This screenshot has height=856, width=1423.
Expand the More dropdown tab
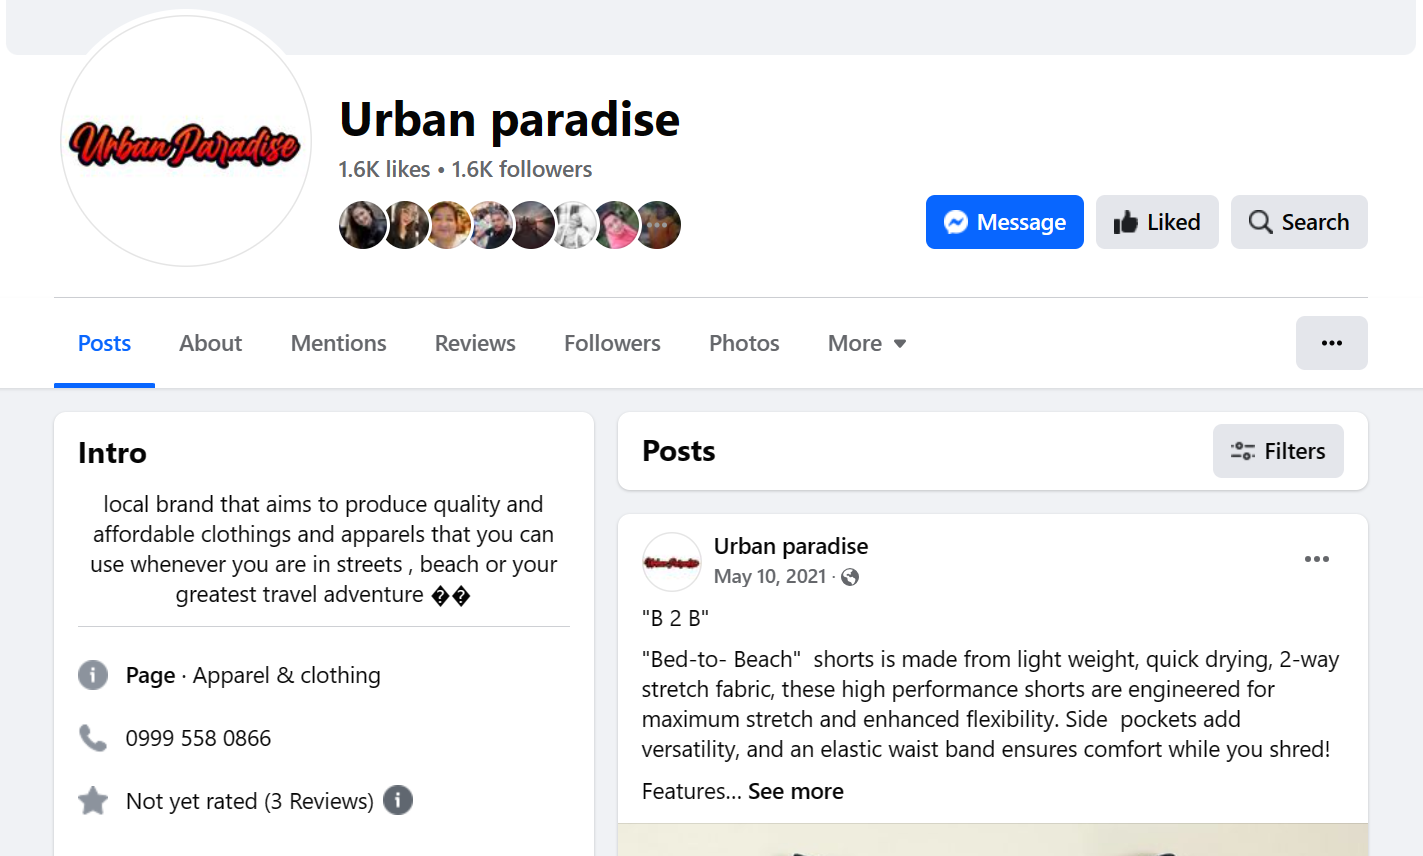[x=867, y=343]
